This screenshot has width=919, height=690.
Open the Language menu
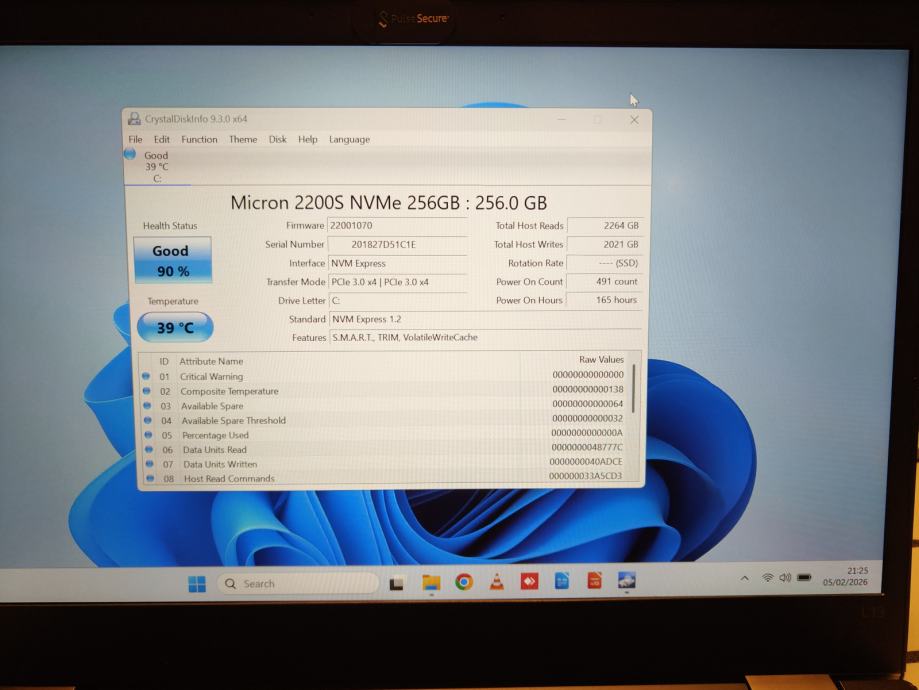pos(349,140)
